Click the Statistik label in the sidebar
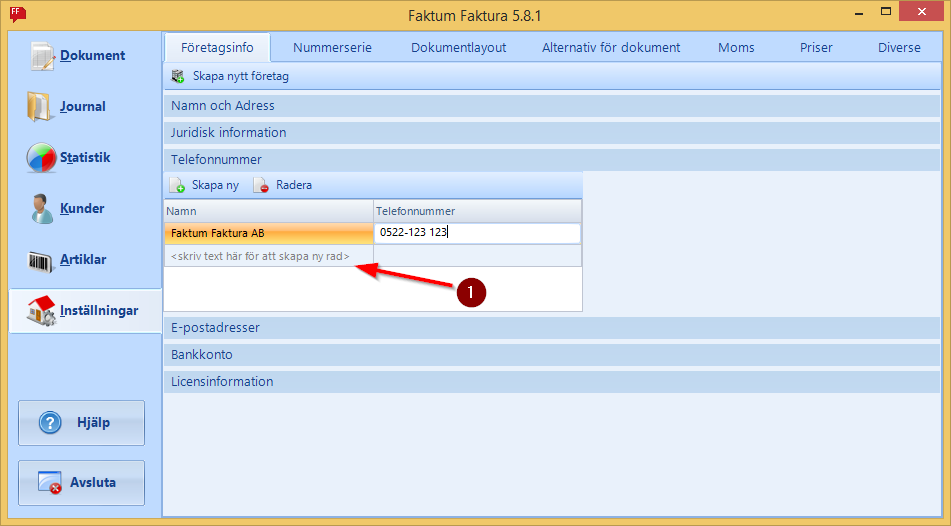The height and width of the screenshot is (526, 951). [x=85, y=157]
